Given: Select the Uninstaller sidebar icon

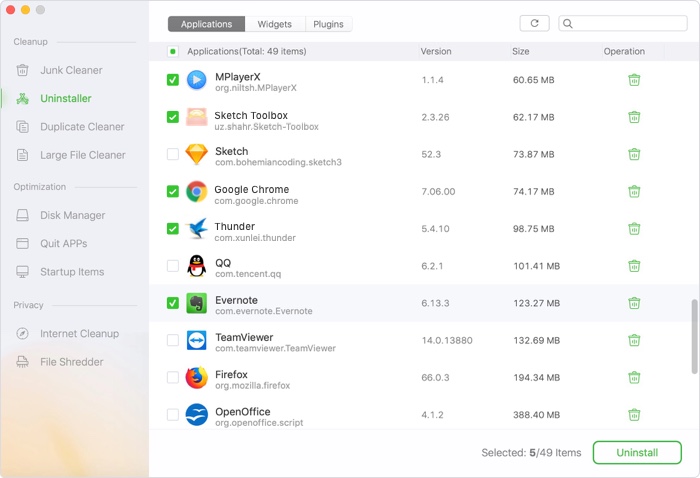Looking at the screenshot, I should click(22, 98).
